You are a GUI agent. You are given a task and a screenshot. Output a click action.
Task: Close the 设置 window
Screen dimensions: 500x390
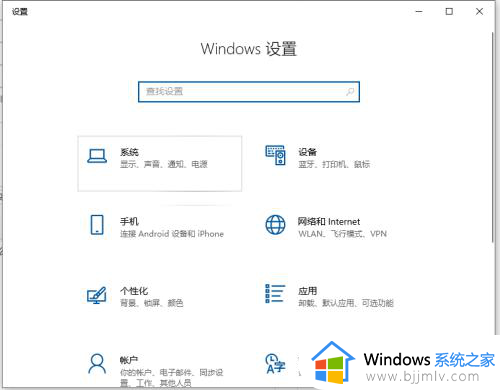point(479,12)
